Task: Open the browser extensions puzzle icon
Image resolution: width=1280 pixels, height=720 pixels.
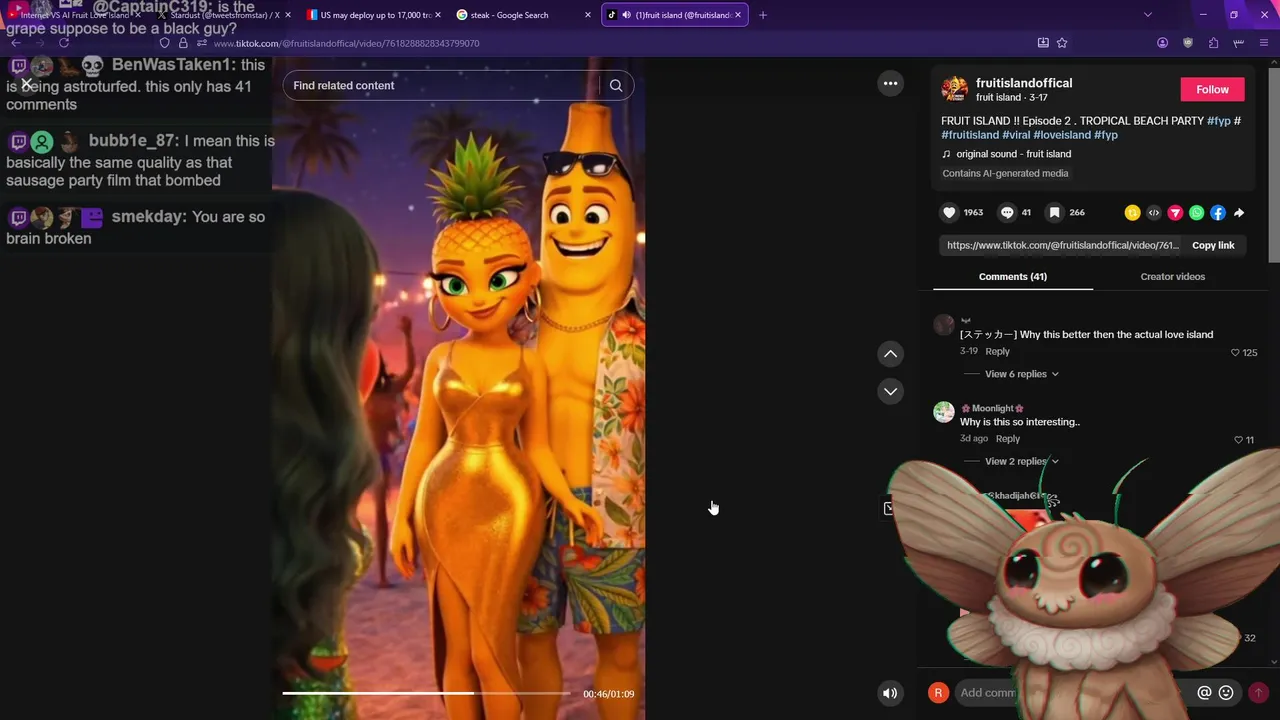Action: [x=1213, y=43]
